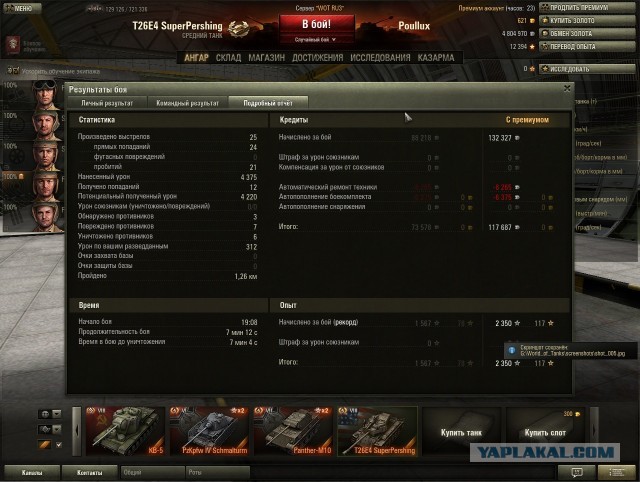This screenshot has width=640, height=482.
Task: Click the free experience star beside 12 394
Action: 532,47
